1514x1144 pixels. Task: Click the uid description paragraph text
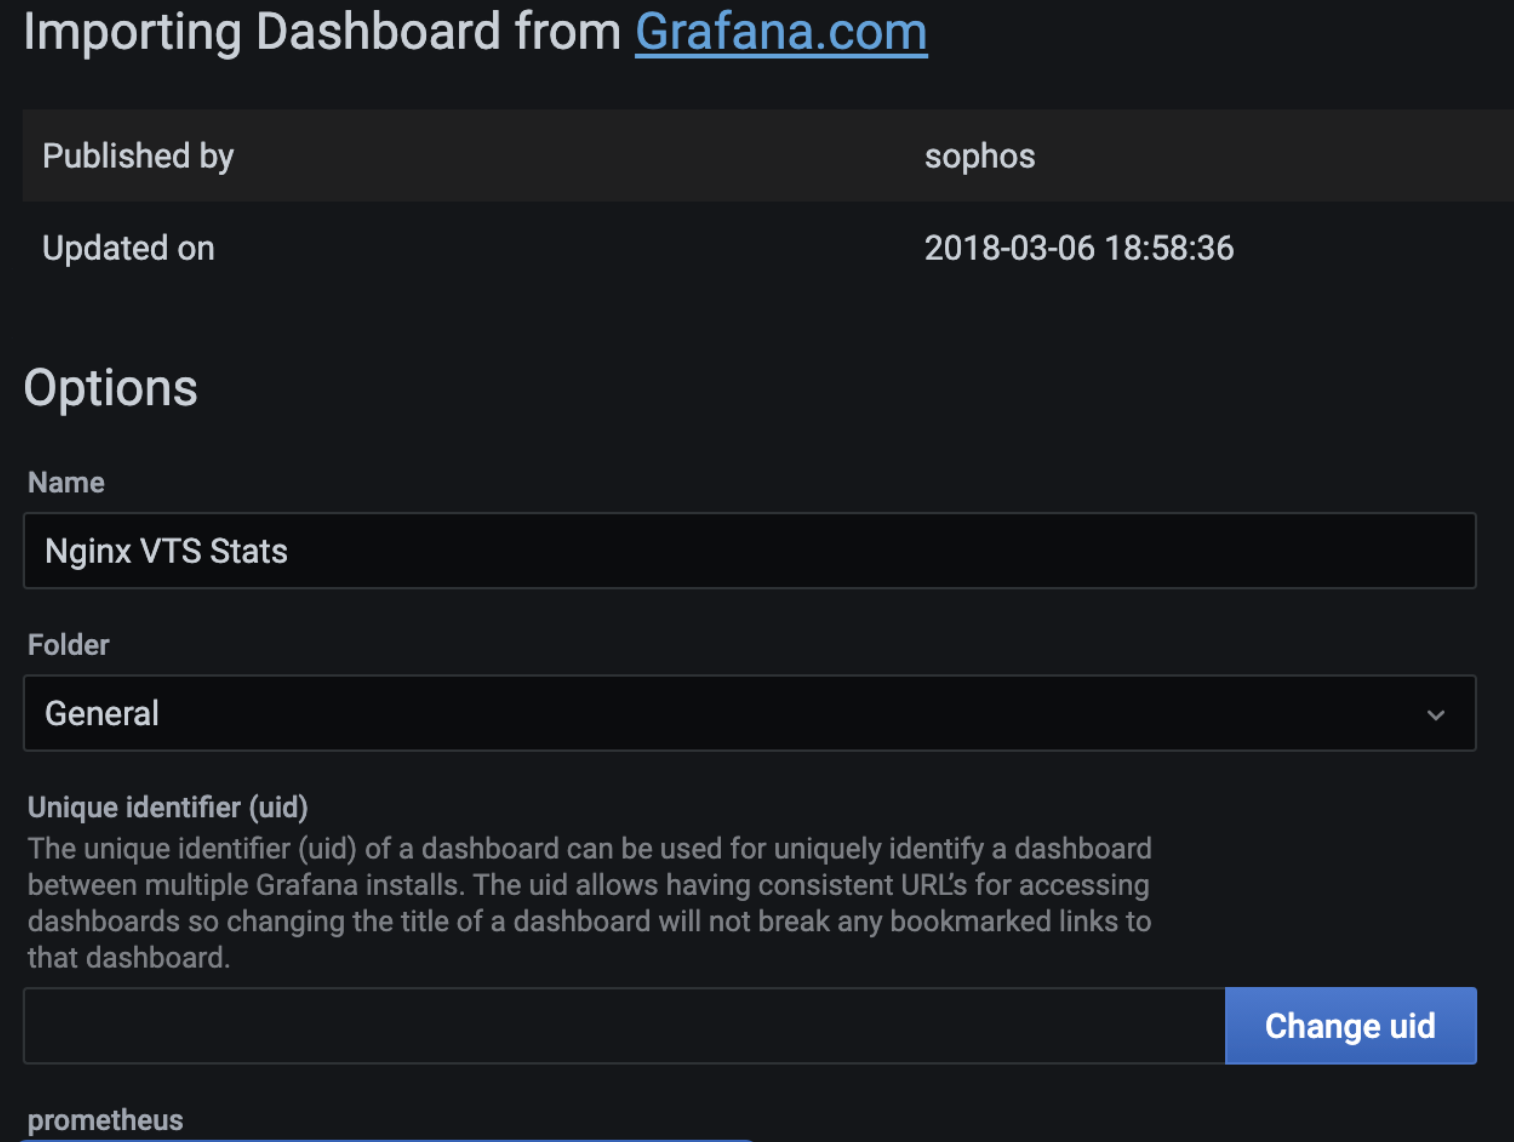click(x=590, y=903)
